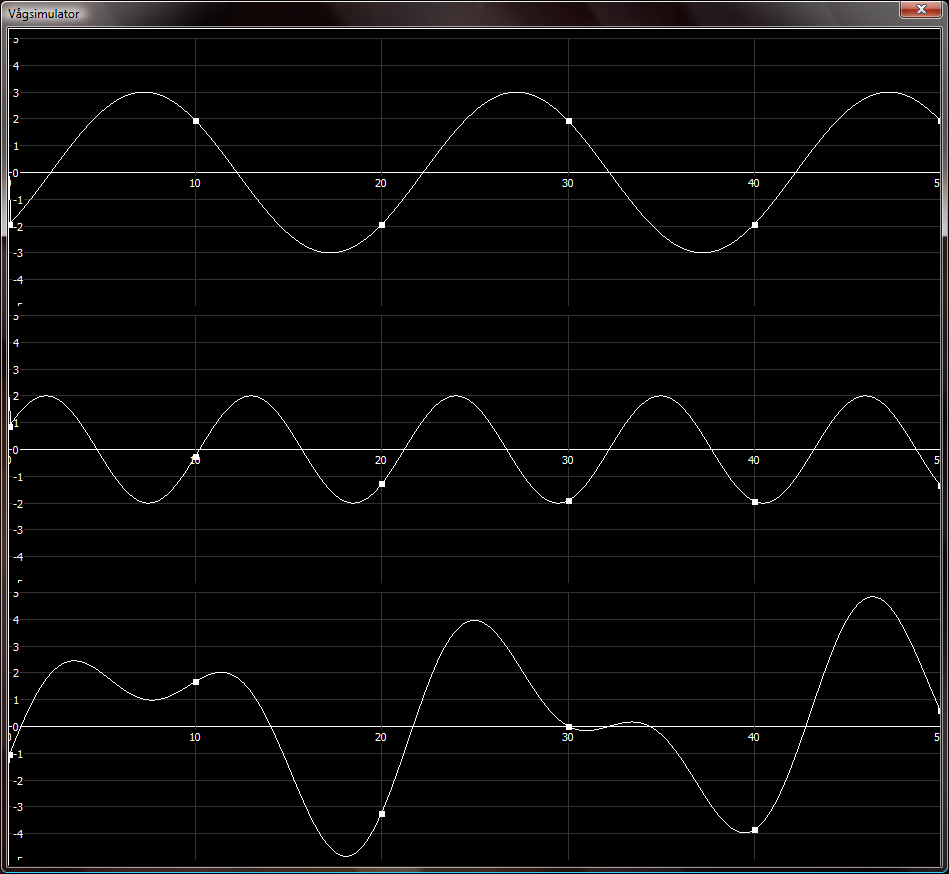The image size is (949, 874).
Task: Select the top graph marker at x=30
Action: 568,121
